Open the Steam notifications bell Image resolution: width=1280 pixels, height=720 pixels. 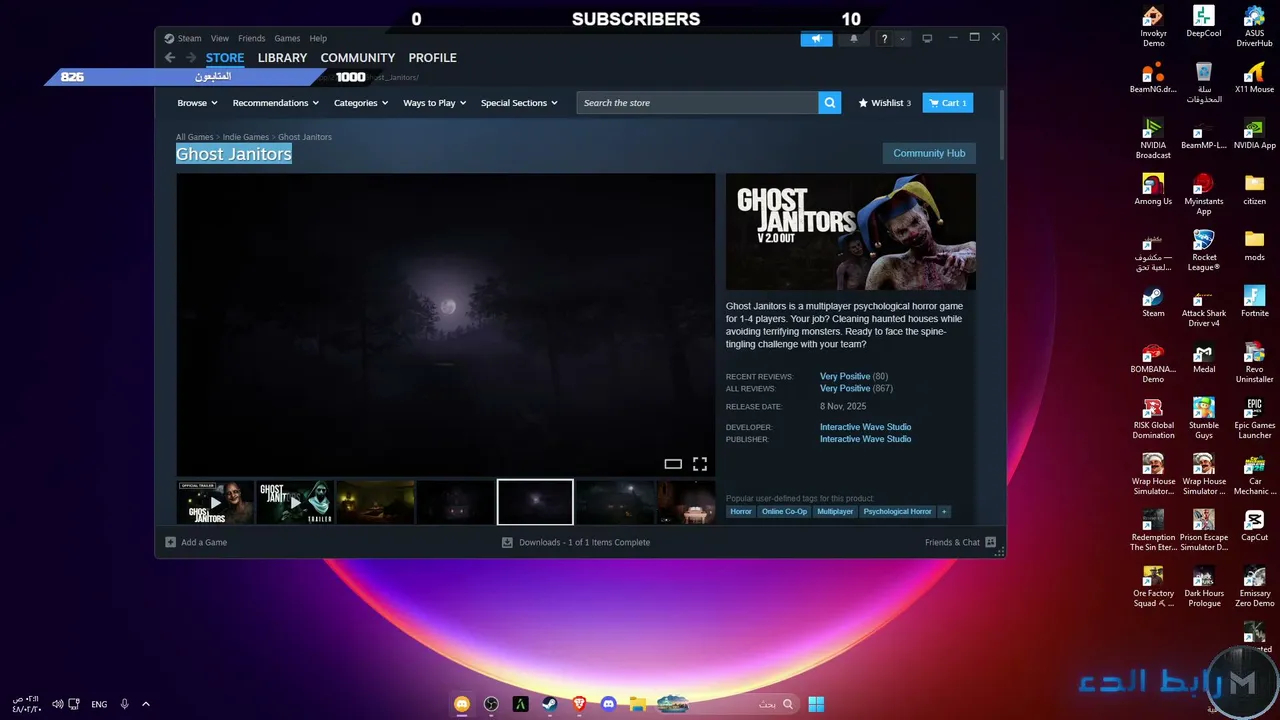(853, 39)
